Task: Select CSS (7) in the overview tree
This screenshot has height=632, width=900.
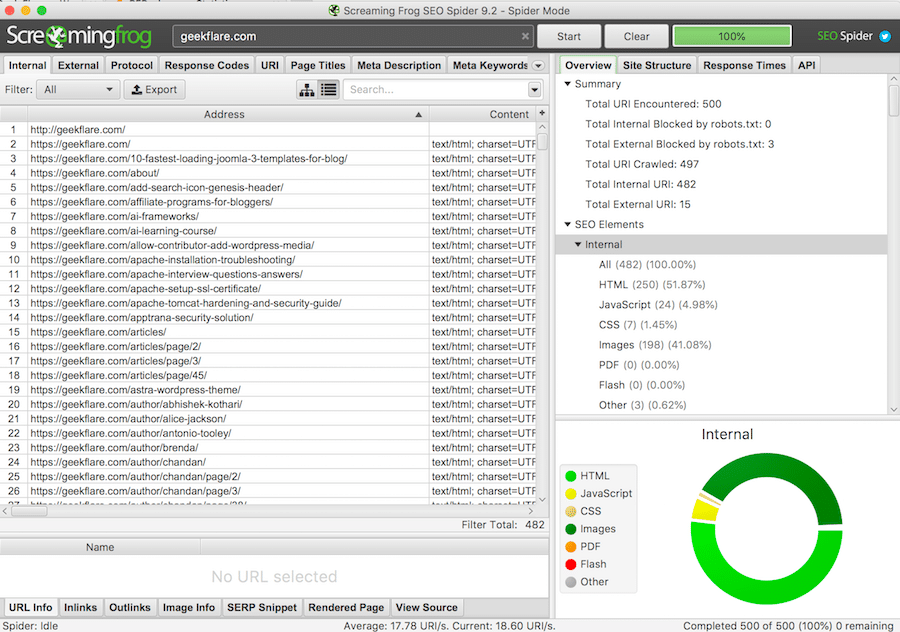Action: [638, 325]
